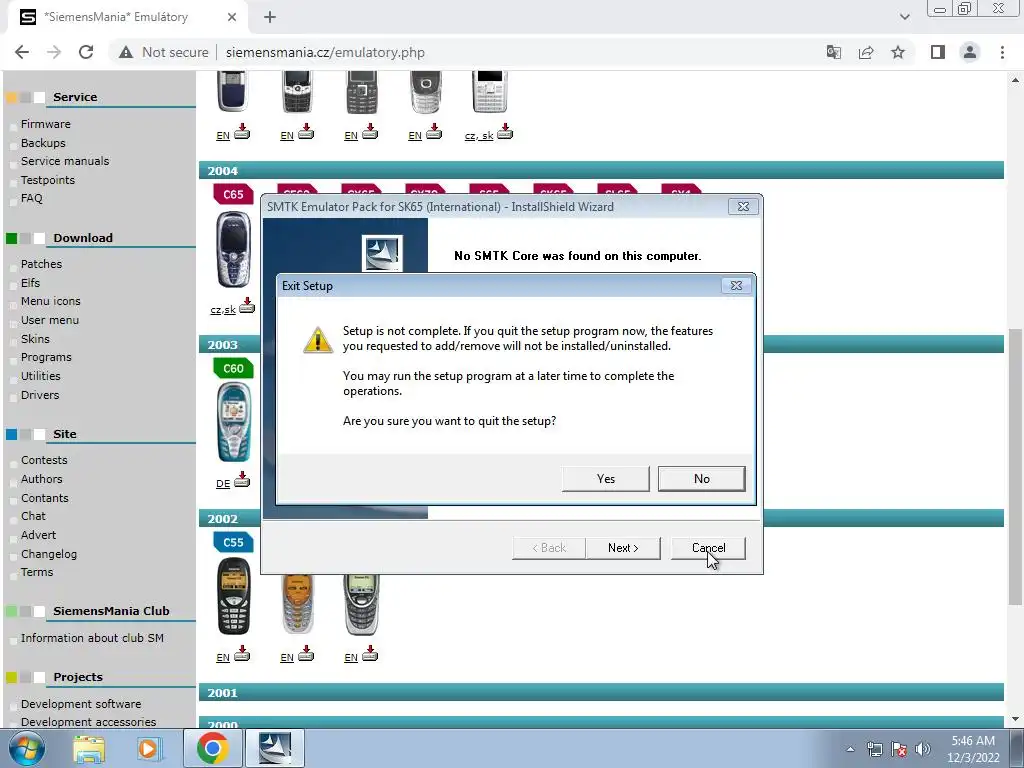Open Elfs link

tap(30, 283)
